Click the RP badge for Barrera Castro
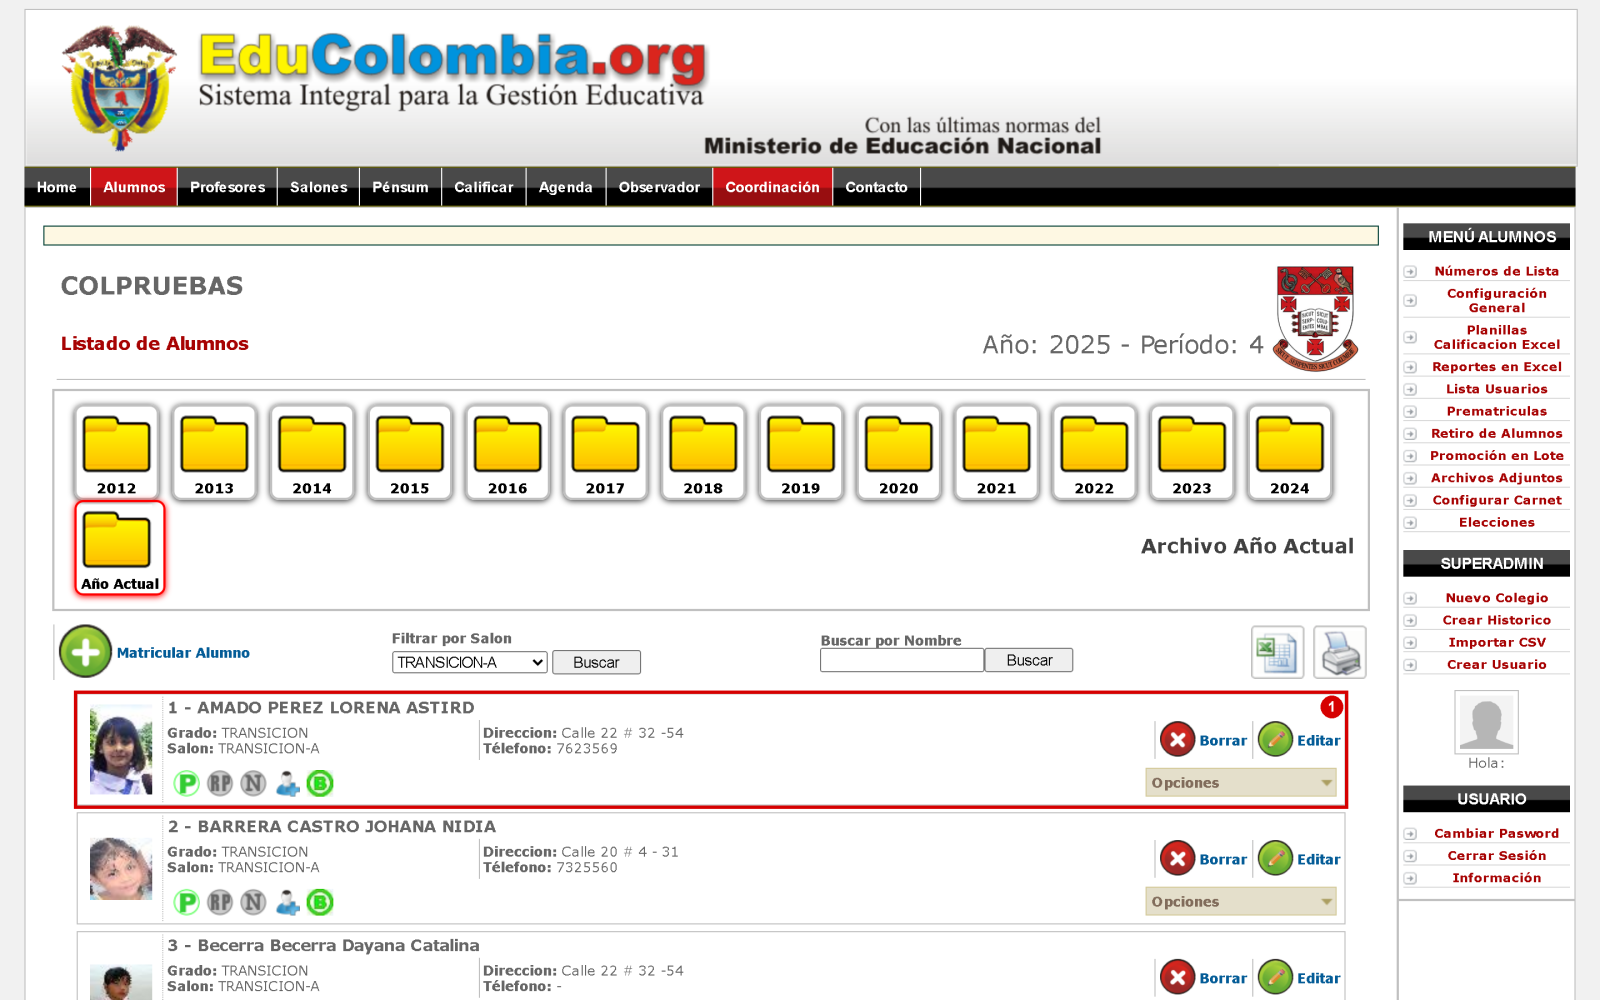 (220, 903)
